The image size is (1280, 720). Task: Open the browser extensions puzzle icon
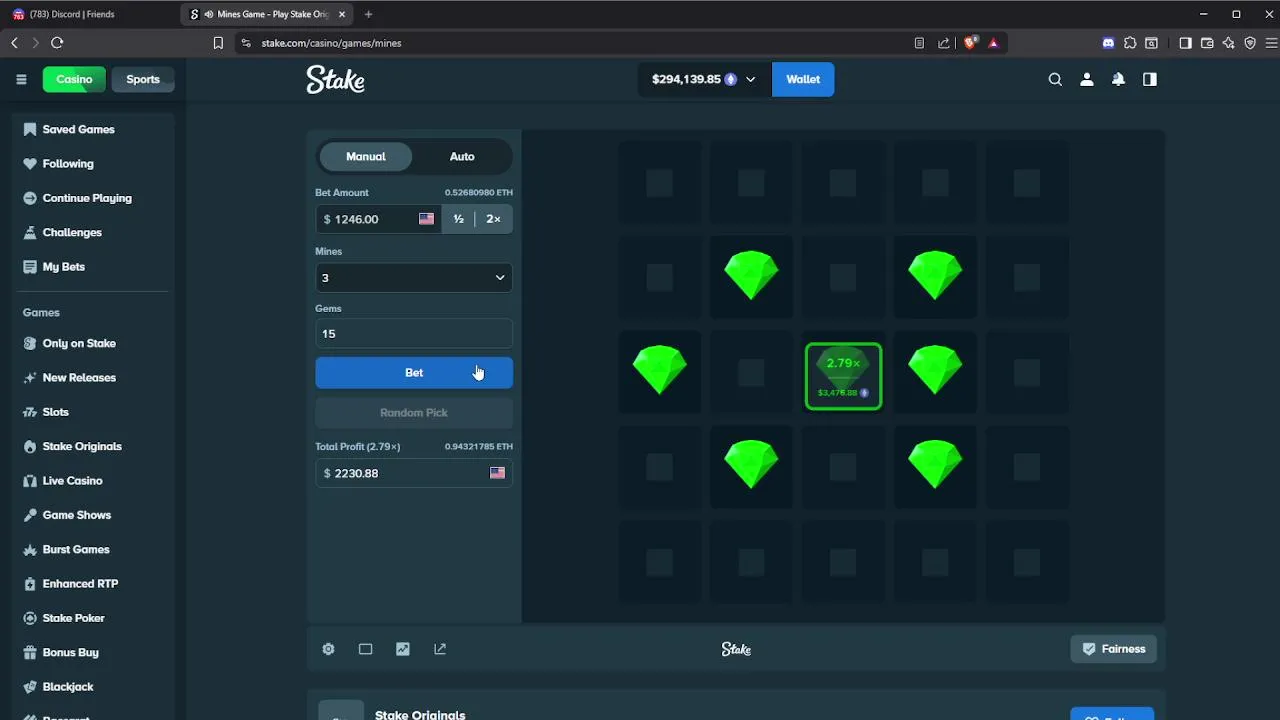tap(1130, 43)
